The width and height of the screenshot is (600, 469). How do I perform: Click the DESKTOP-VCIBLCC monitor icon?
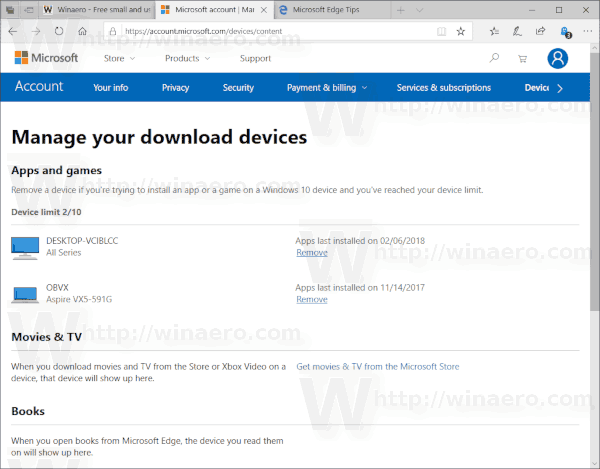pyautogui.click(x=25, y=248)
